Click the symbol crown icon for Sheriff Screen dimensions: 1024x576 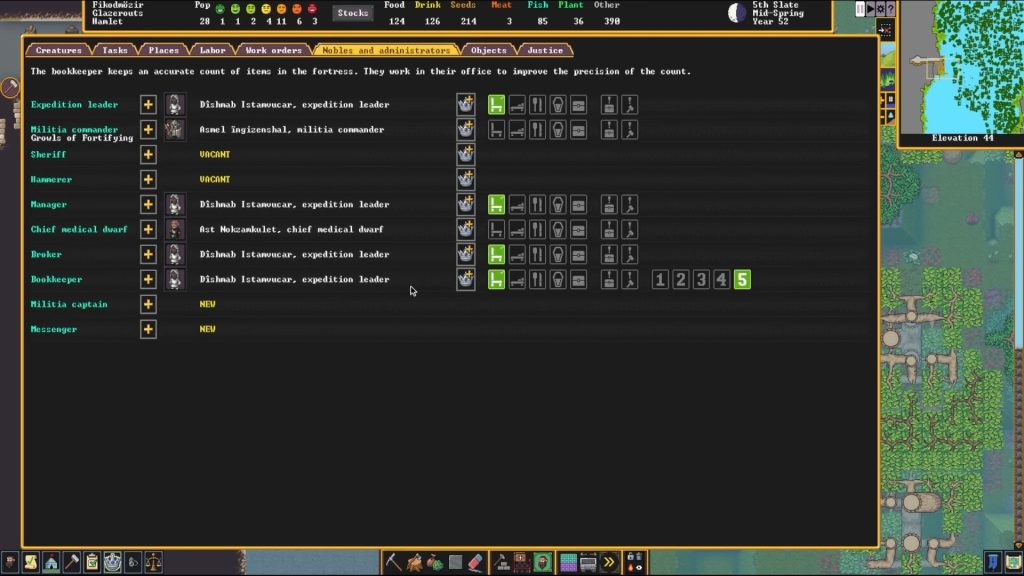coord(466,154)
